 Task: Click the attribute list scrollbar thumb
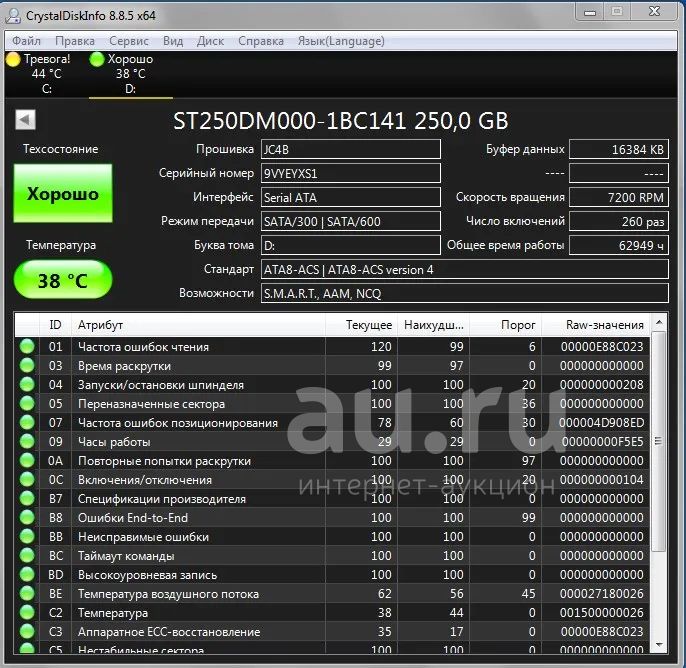click(659, 441)
